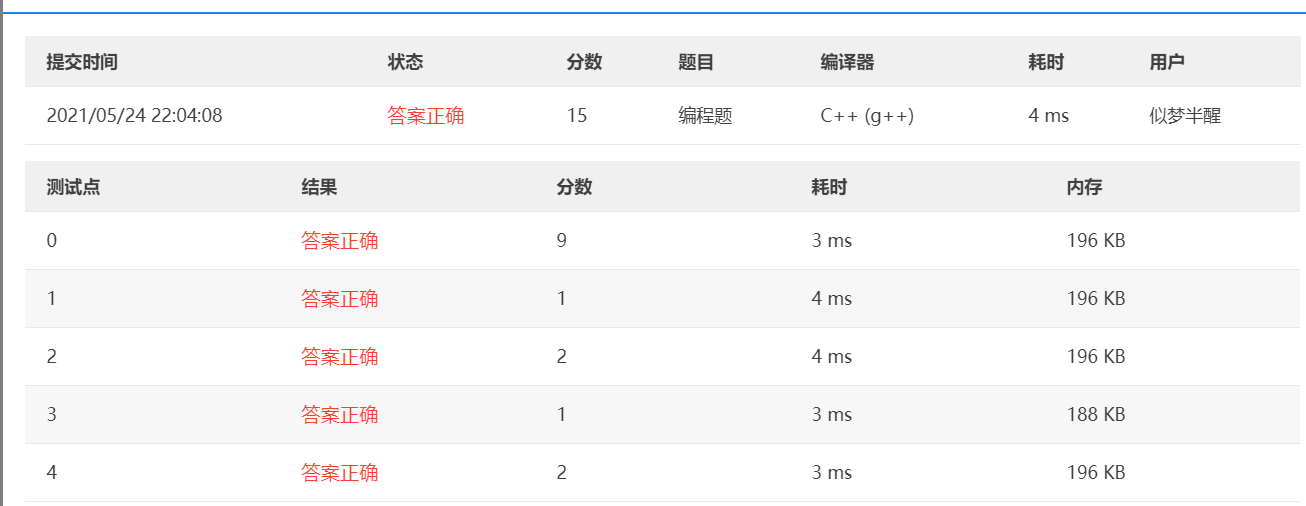Viewport: 1306px width, 506px height.
Task: Click the total score value 15
Action: (577, 116)
